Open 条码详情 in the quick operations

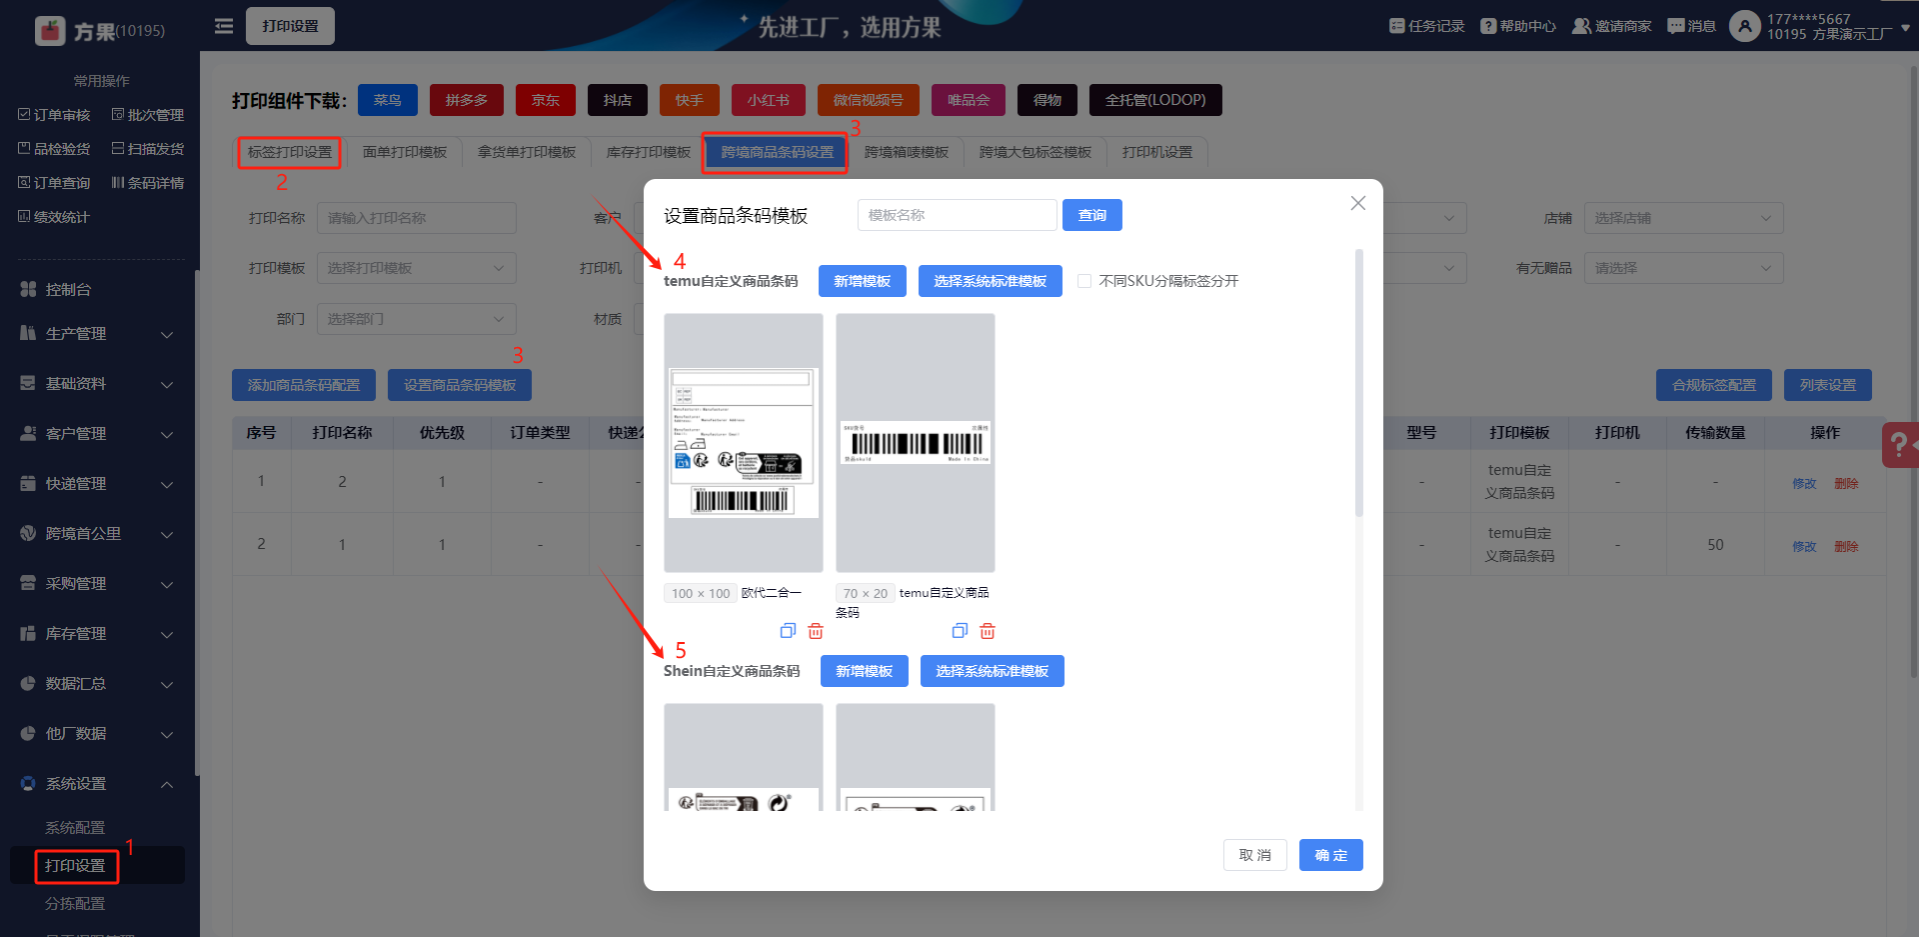click(148, 183)
